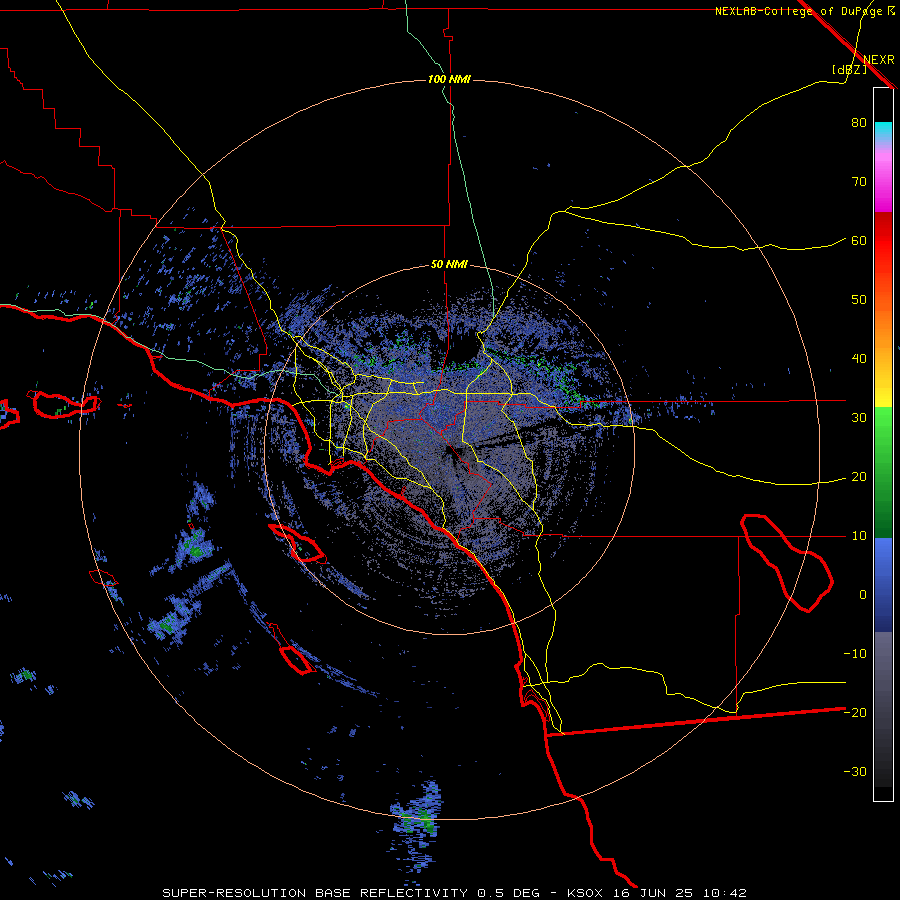Click the -10 value on the dBZ scale

click(855, 654)
